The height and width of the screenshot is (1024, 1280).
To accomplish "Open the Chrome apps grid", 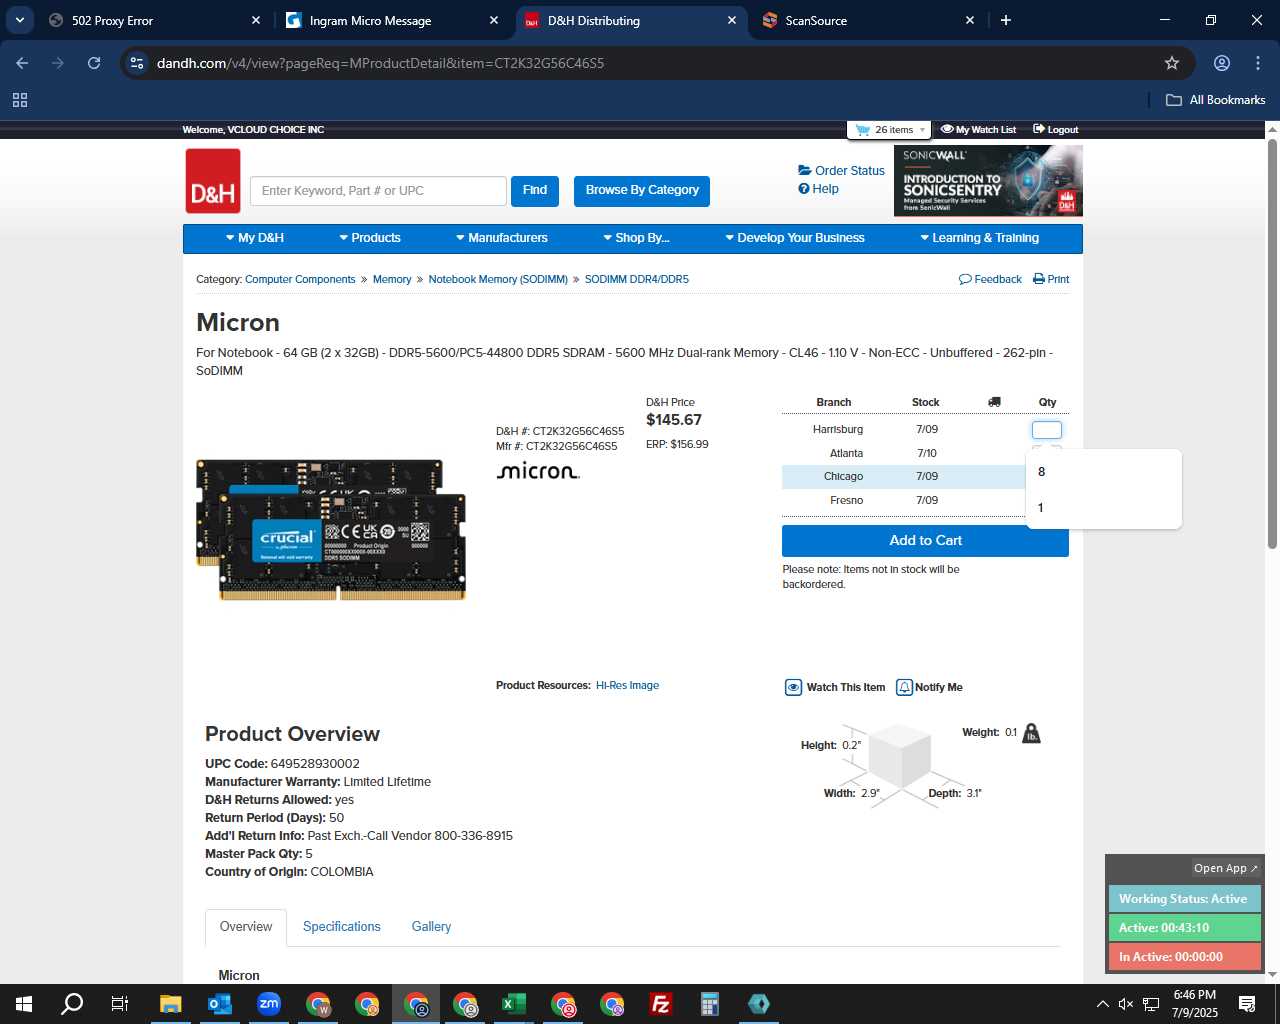I will [x=20, y=100].
